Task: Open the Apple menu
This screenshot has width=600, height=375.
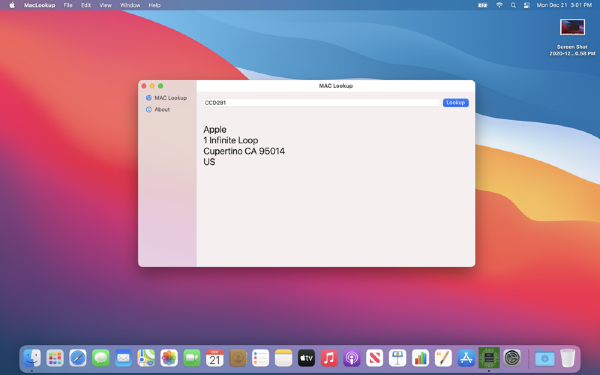Action: 12,5
